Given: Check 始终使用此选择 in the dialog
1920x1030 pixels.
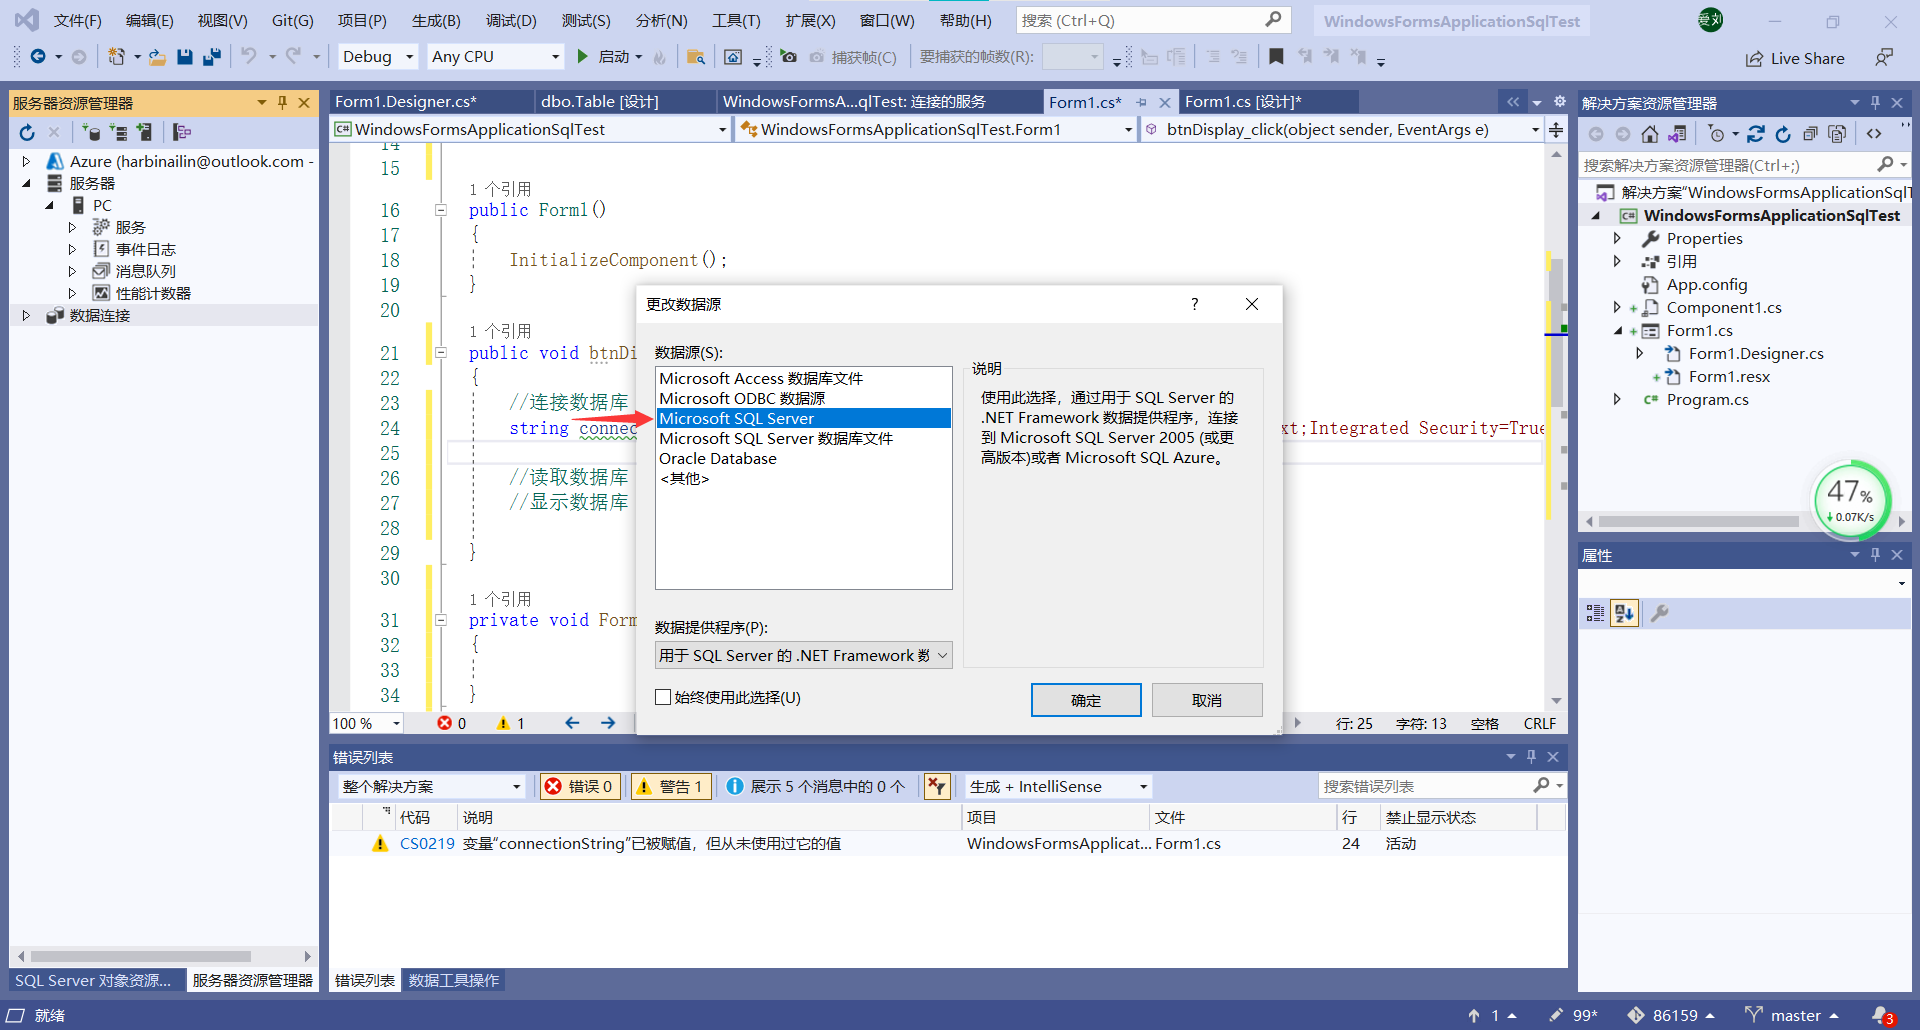Looking at the screenshot, I should (x=663, y=696).
